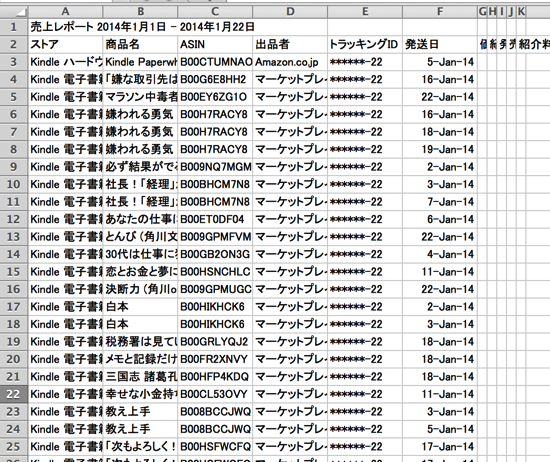The width and height of the screenshot is (550, 462).
Task: Select ASIN cell B00GRLYQJ2
Action: [215, 342]
